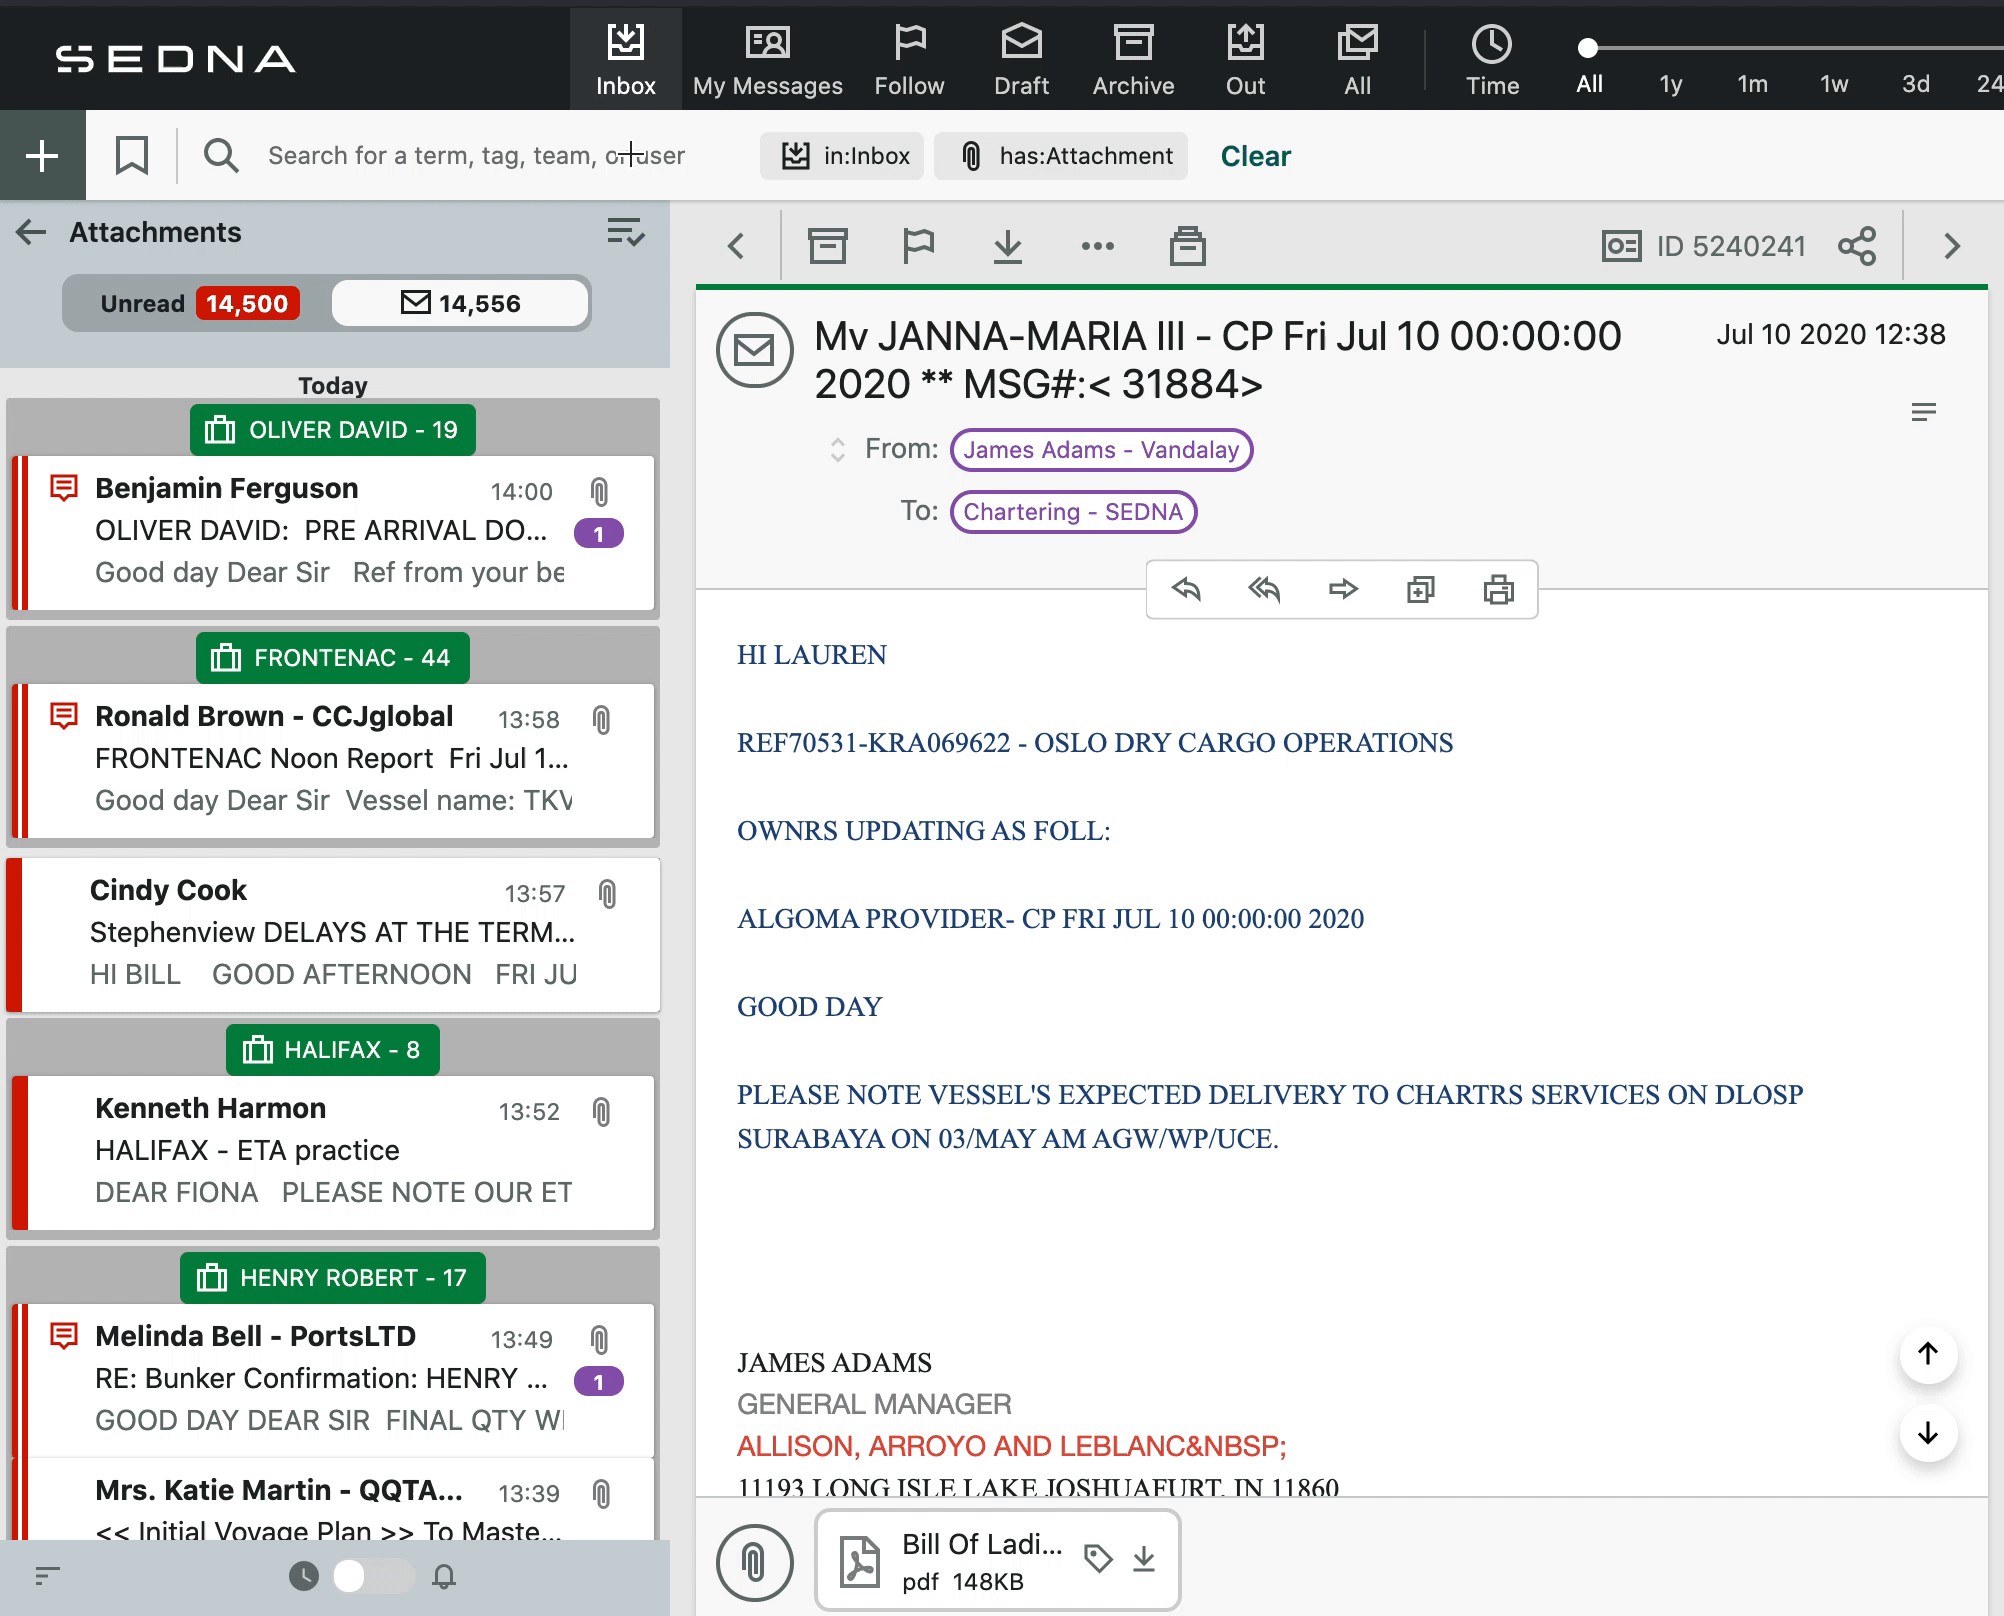This screenshot has height=1616, width=2004.
Task: Show the All messages tab
Action: (x=1357, y=59)
